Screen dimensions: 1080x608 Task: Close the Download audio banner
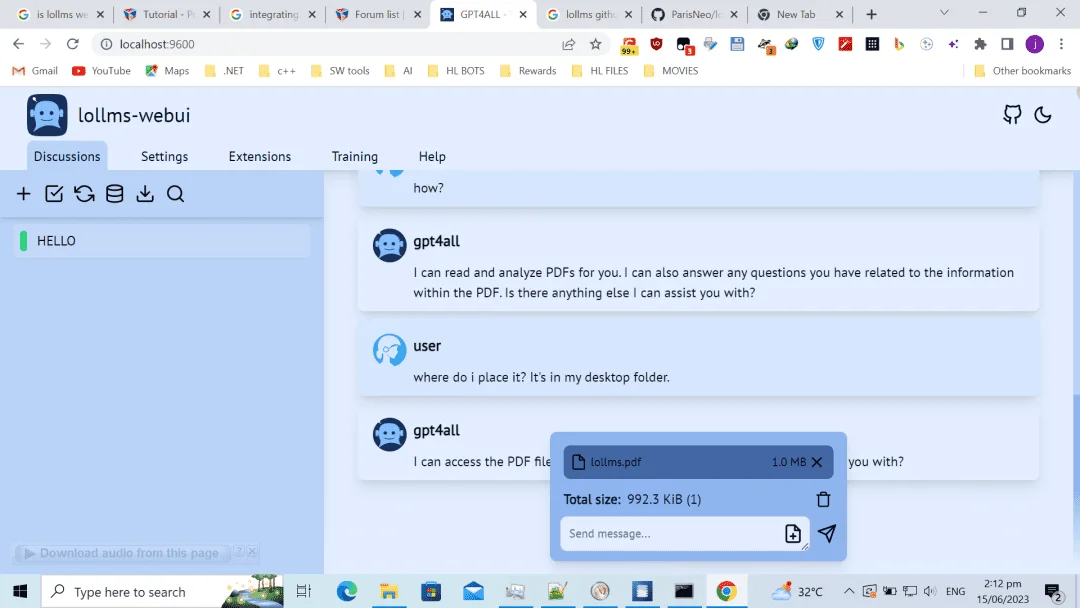[x=252, y=552]
